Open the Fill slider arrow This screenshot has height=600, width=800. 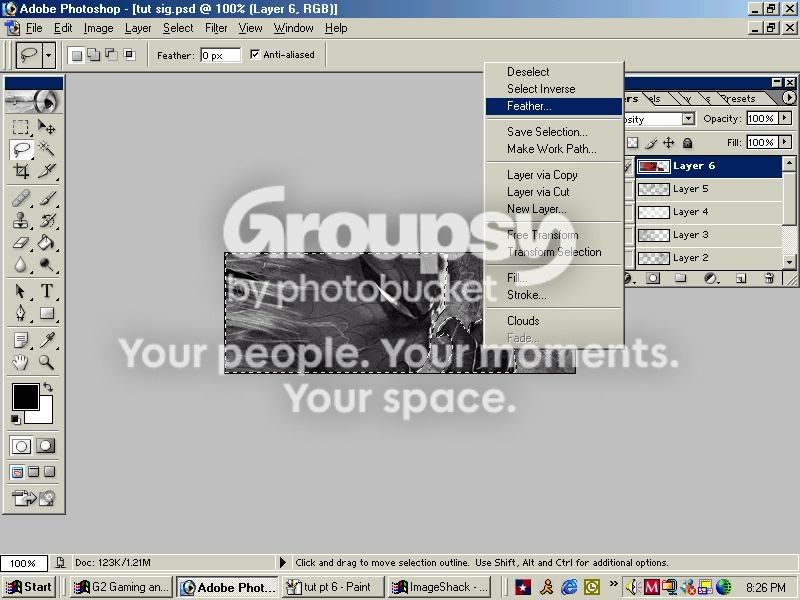[785, 142]
